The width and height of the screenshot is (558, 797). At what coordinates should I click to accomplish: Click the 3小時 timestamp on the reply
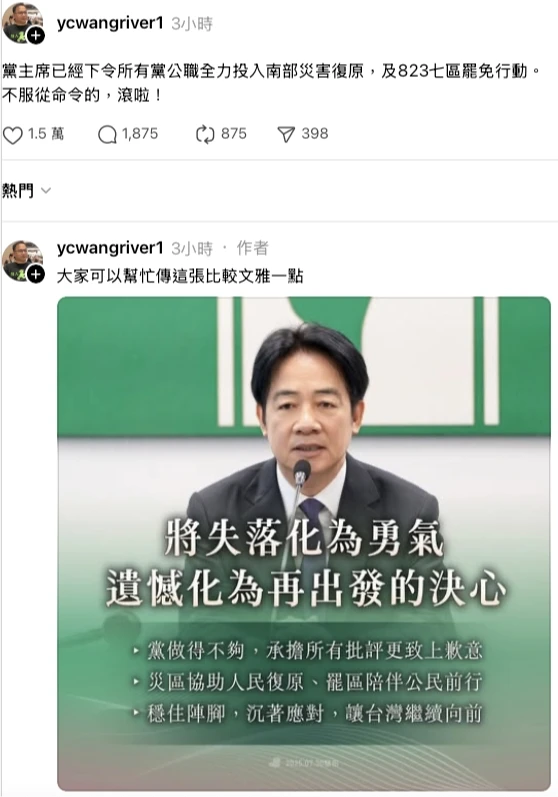(x=192, y=249)
